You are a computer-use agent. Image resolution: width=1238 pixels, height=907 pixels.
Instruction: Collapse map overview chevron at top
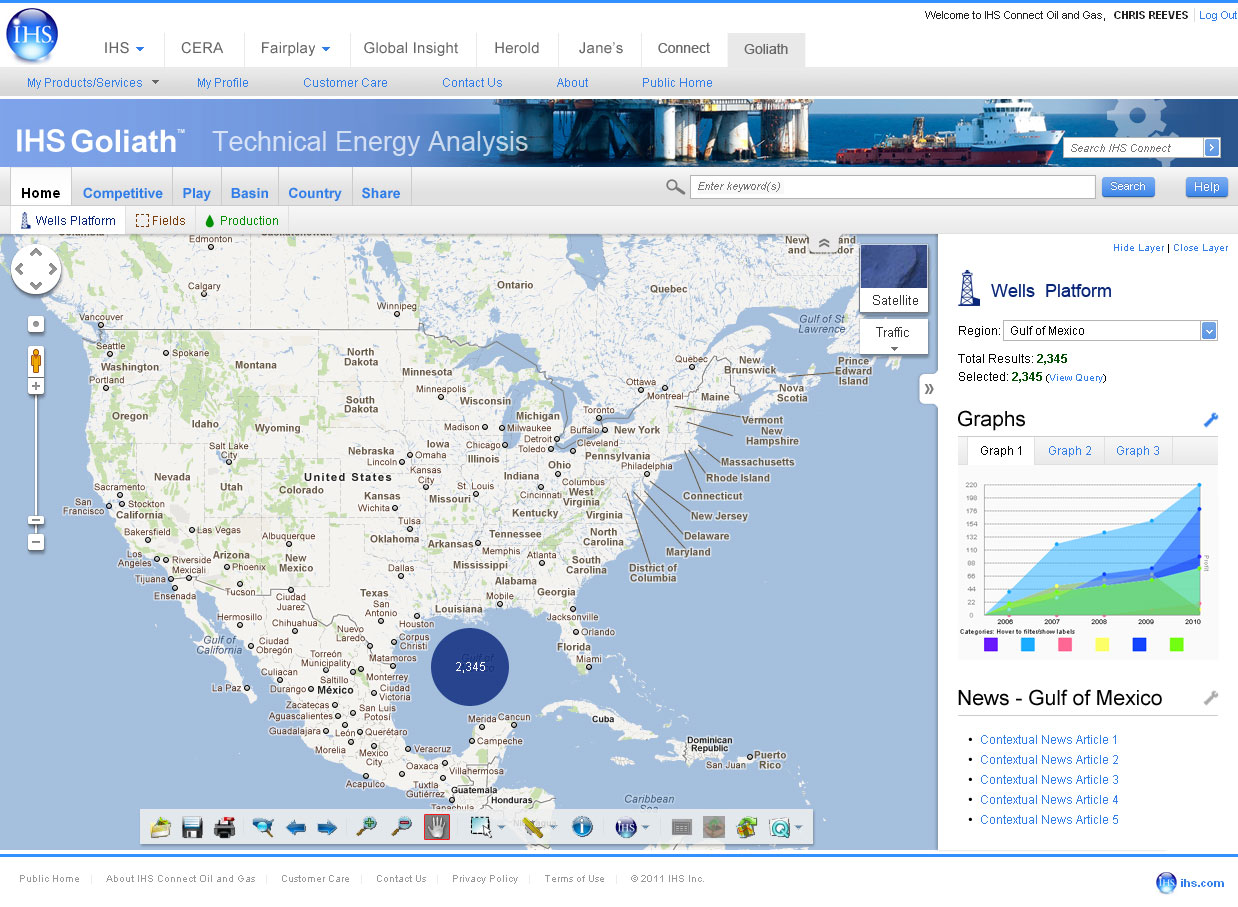(824, 243)
